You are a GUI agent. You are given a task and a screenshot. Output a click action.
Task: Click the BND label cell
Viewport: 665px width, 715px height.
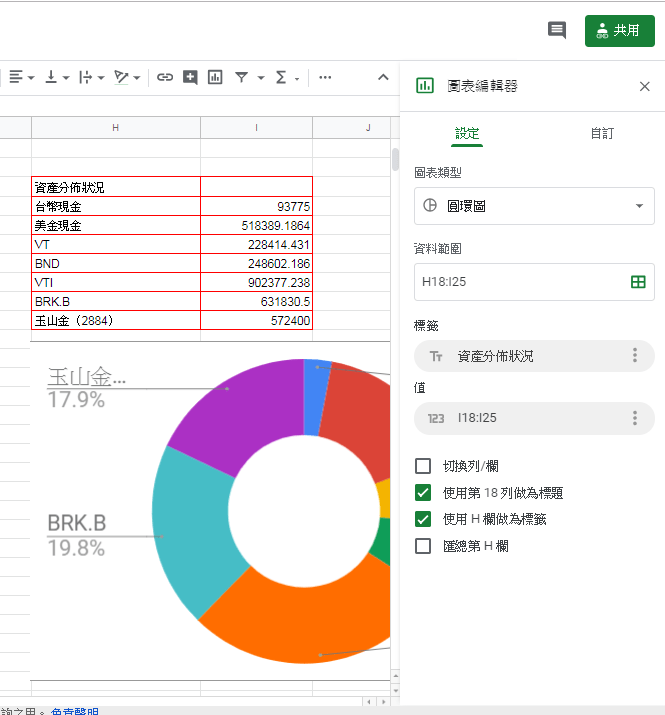tap(116, 264)
